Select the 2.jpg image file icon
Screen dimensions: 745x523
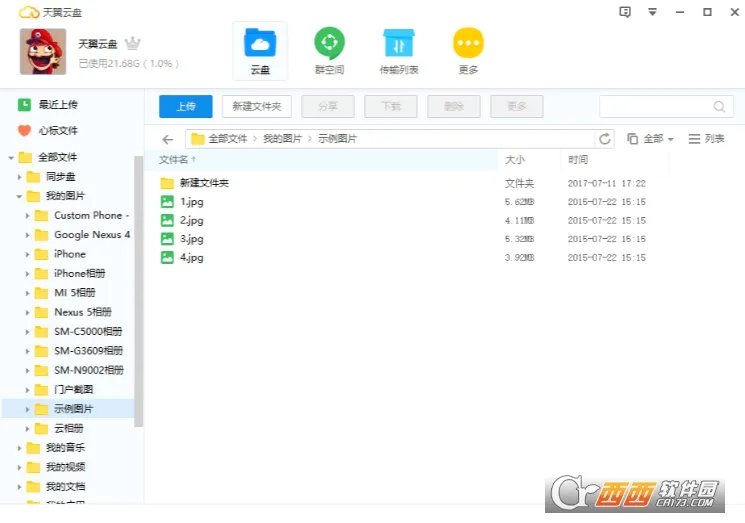(x=167, y=220)
